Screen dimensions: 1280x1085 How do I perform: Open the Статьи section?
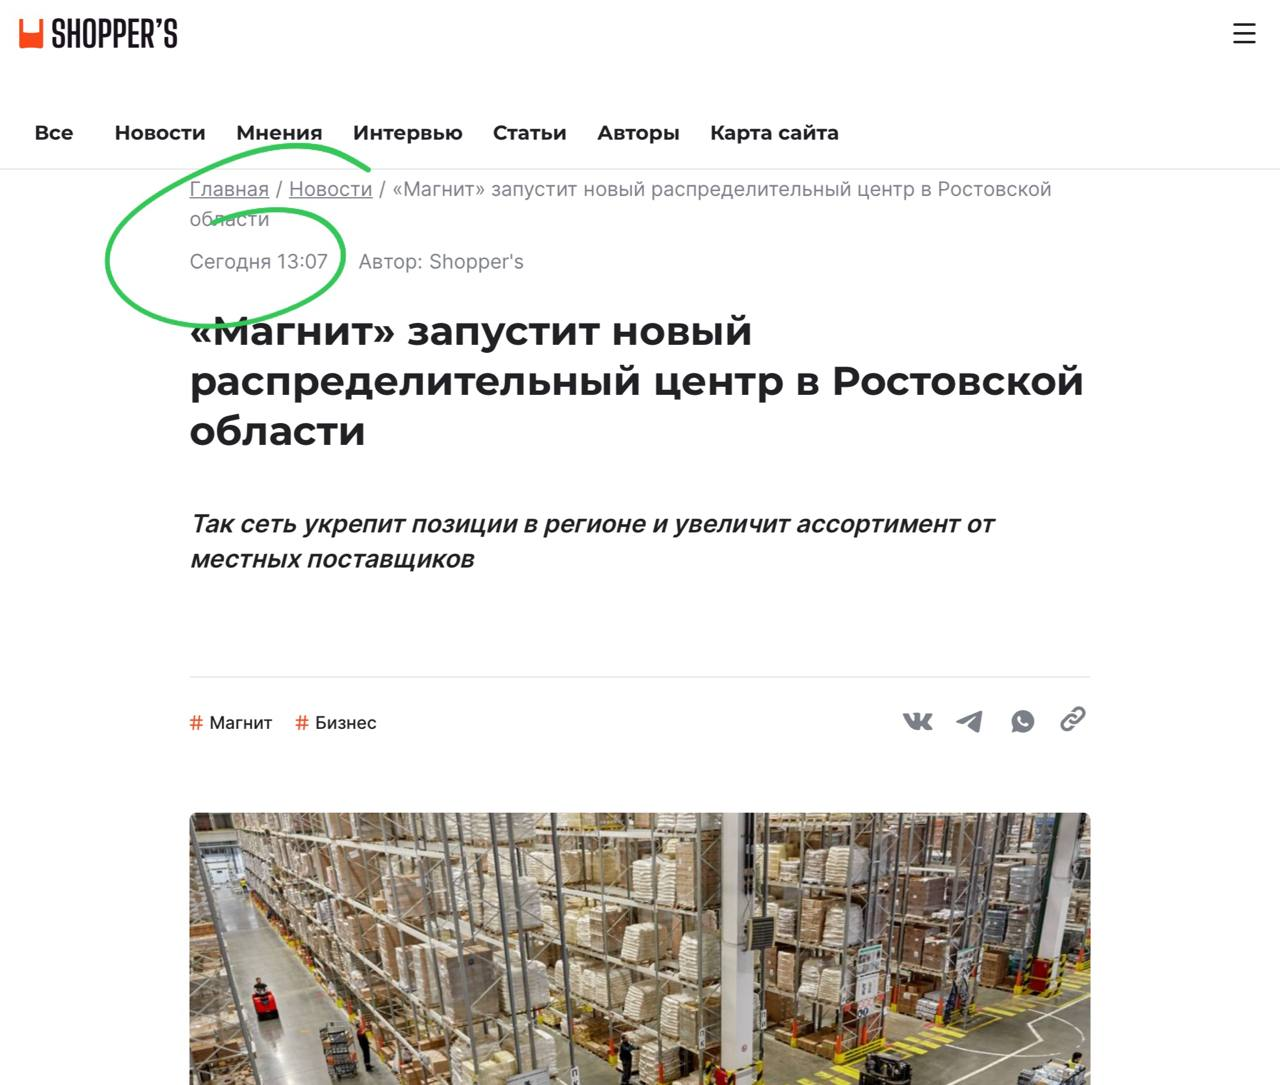[x=530, y=133]
